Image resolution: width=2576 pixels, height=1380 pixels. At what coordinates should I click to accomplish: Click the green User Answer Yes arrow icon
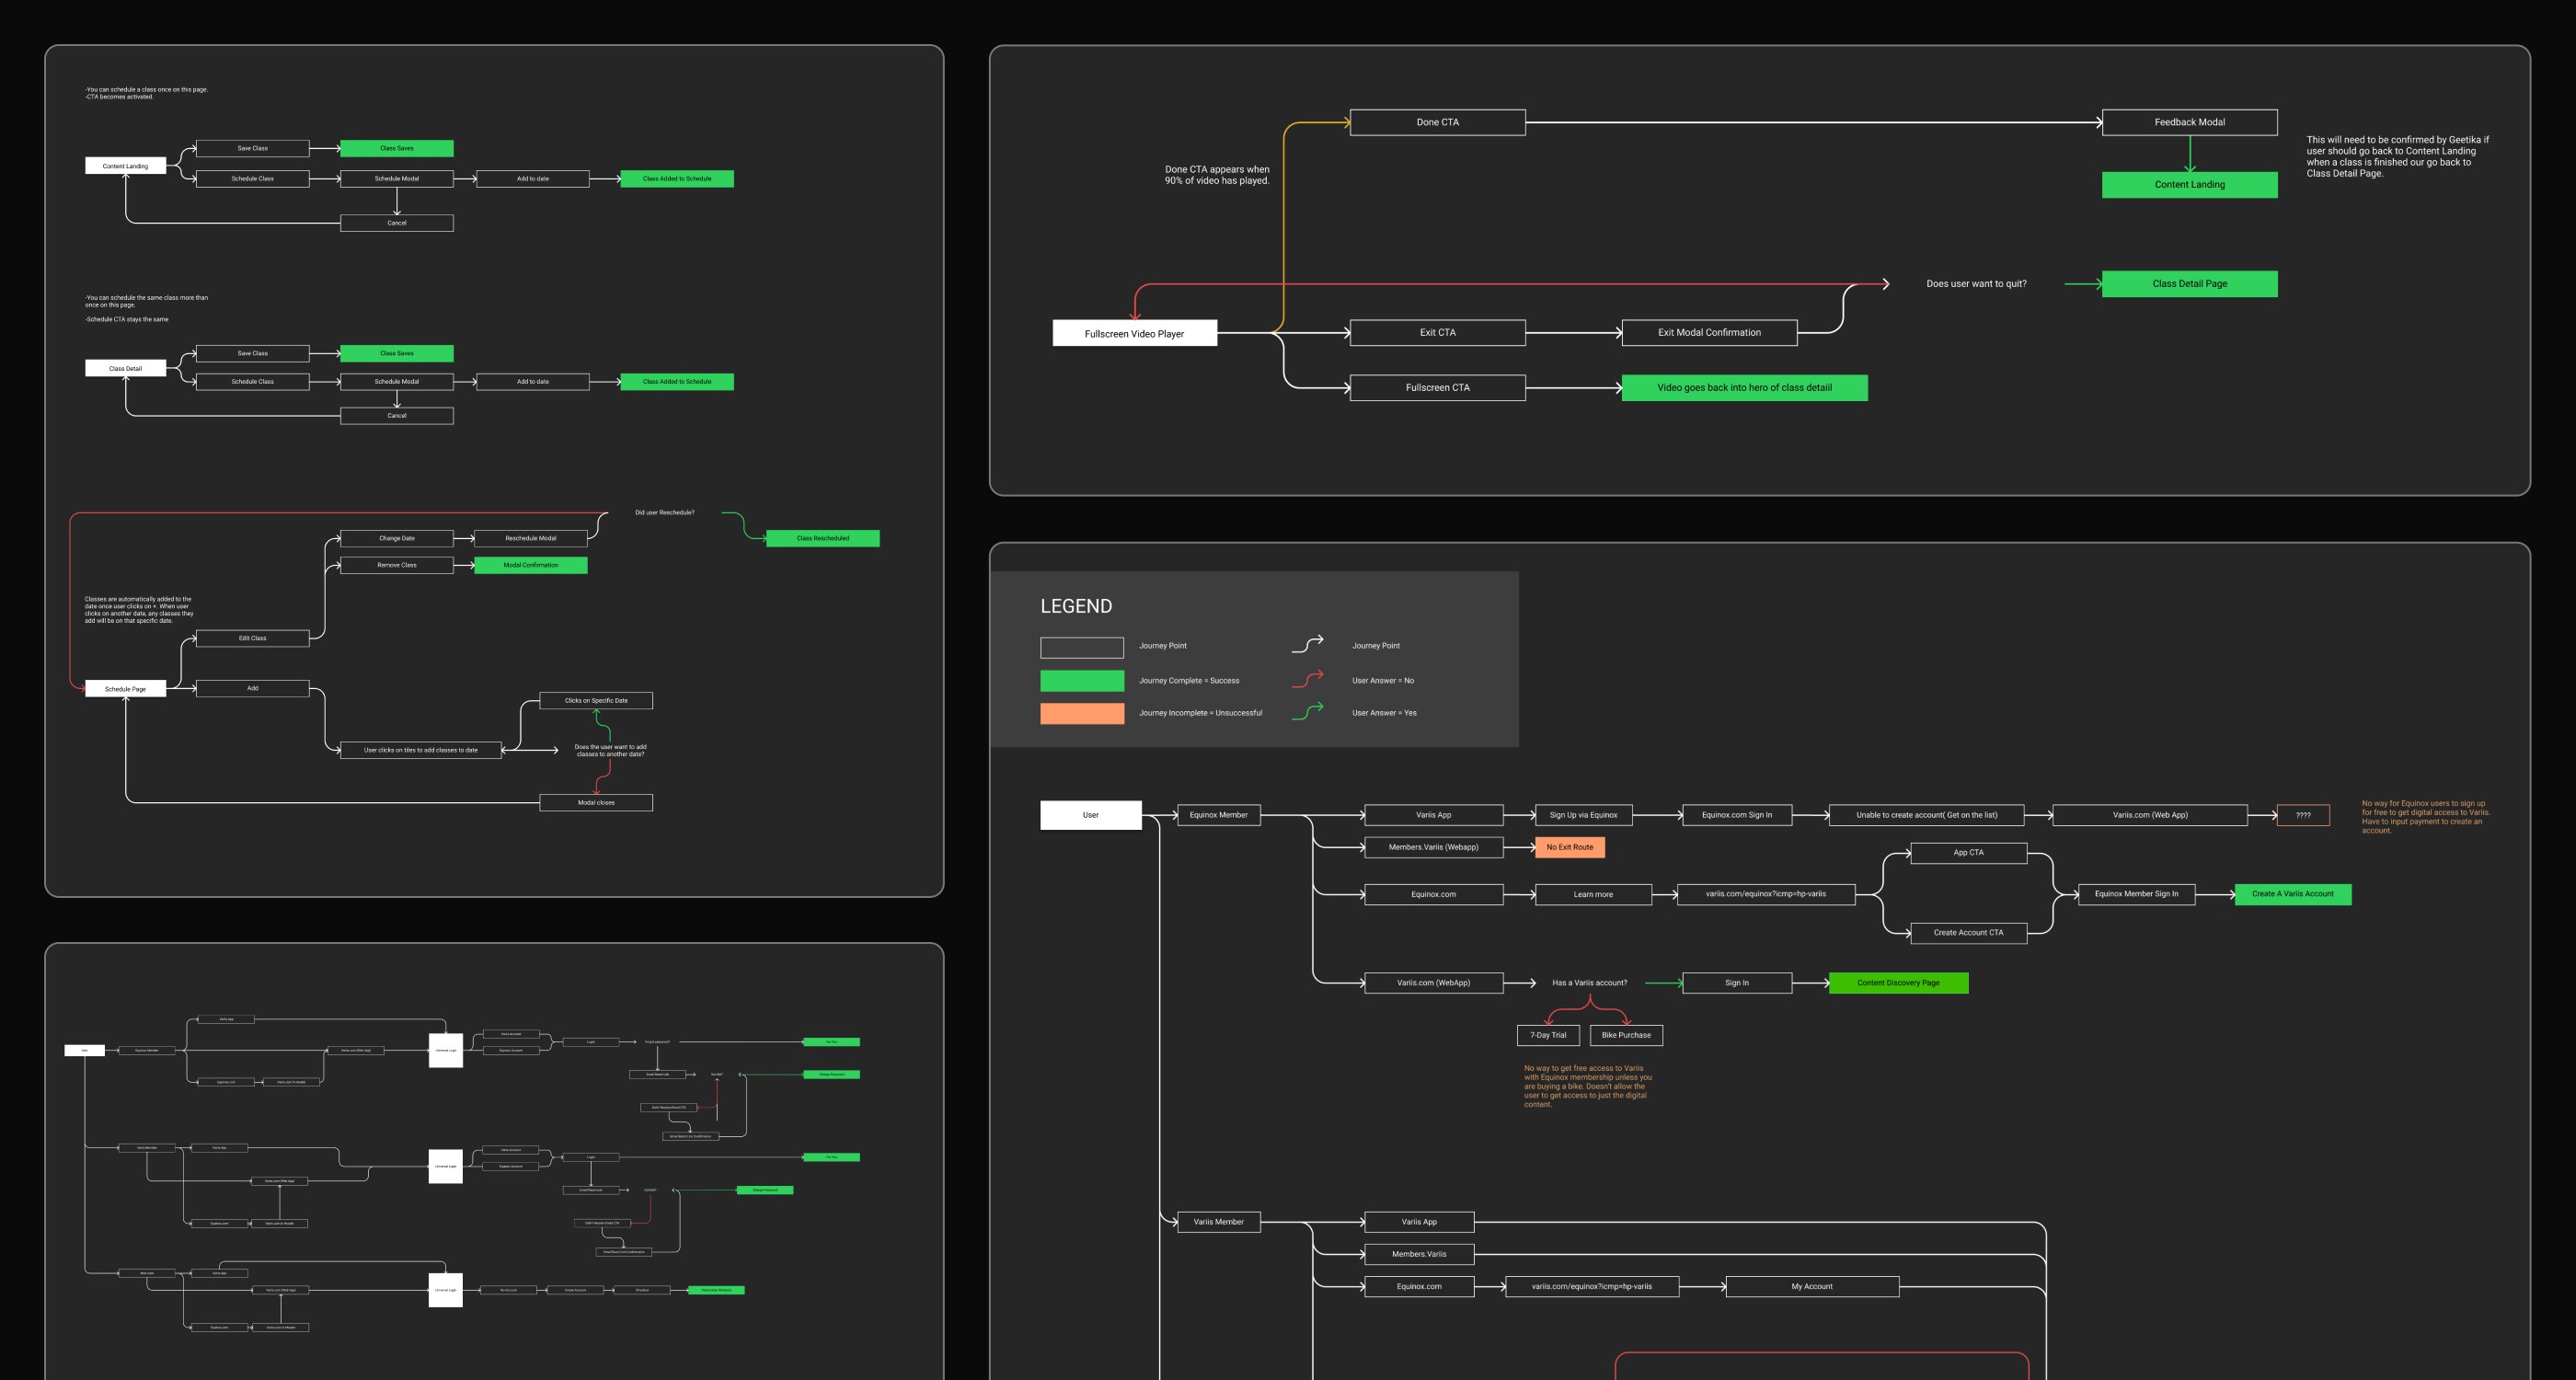point(1307,711)
